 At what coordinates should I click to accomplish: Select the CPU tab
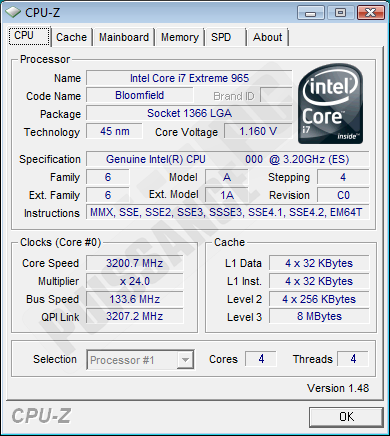29,36
